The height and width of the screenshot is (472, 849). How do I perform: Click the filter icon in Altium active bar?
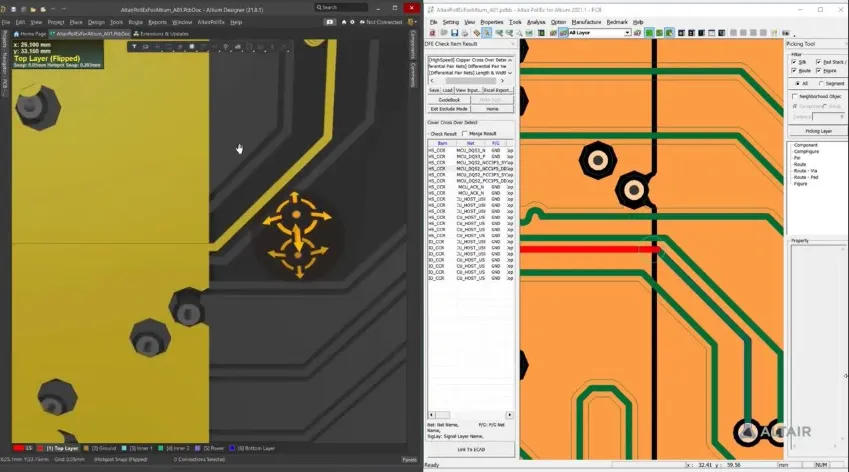point(134,47)
